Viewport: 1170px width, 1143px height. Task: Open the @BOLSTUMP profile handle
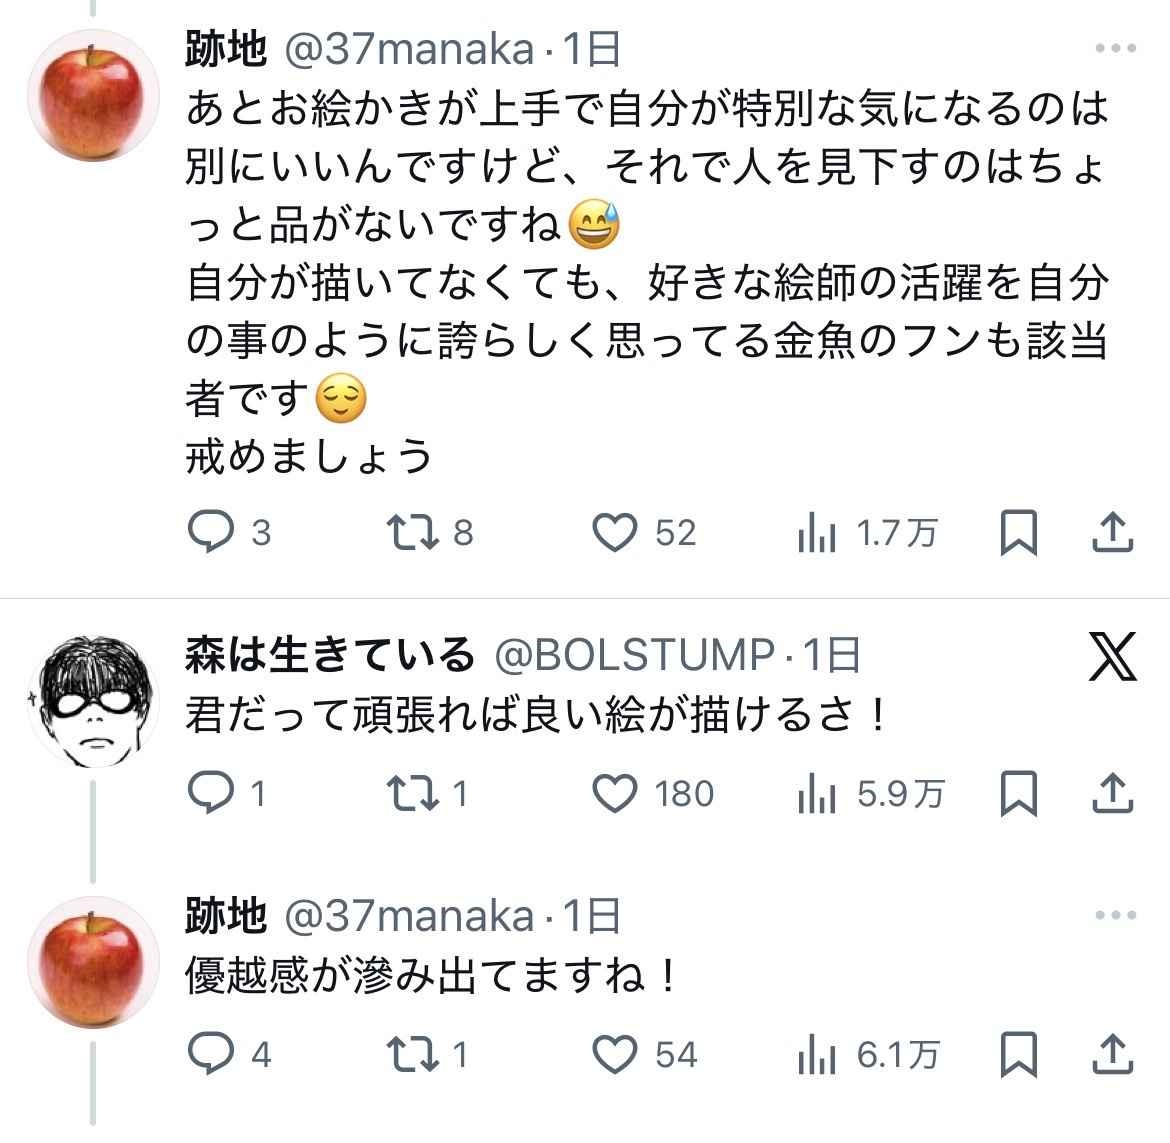[x=634, y=655]
